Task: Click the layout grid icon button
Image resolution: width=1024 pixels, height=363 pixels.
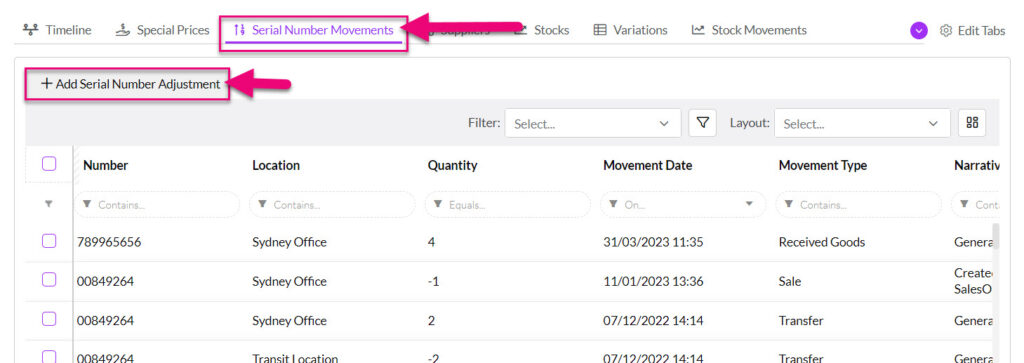Action: click(972, 123)
